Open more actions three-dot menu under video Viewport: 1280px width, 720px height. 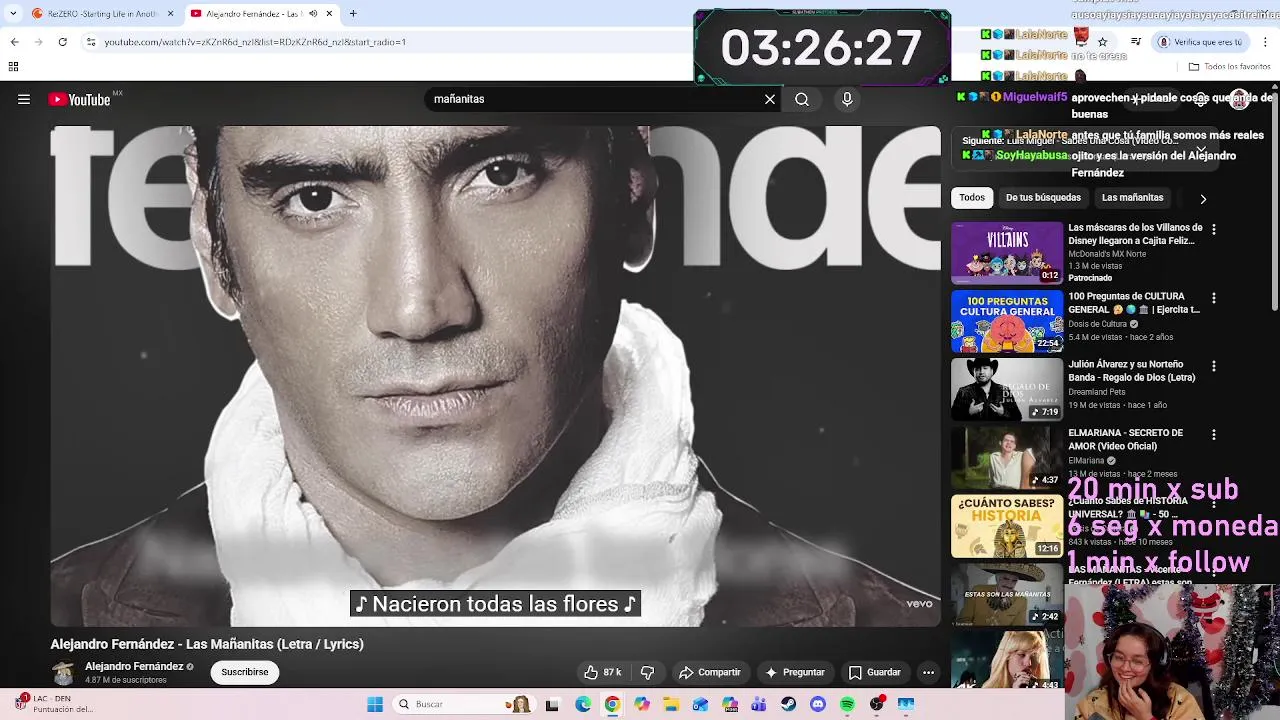pos(928,672)
